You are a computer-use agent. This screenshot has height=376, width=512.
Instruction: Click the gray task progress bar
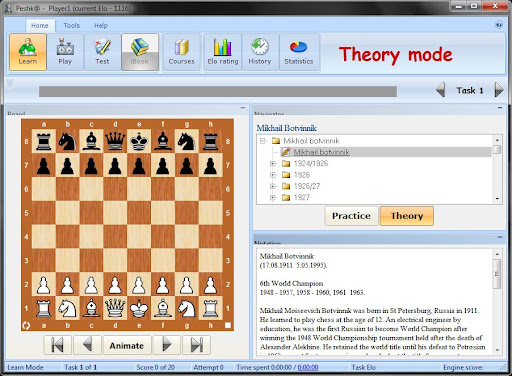point(218,91)
